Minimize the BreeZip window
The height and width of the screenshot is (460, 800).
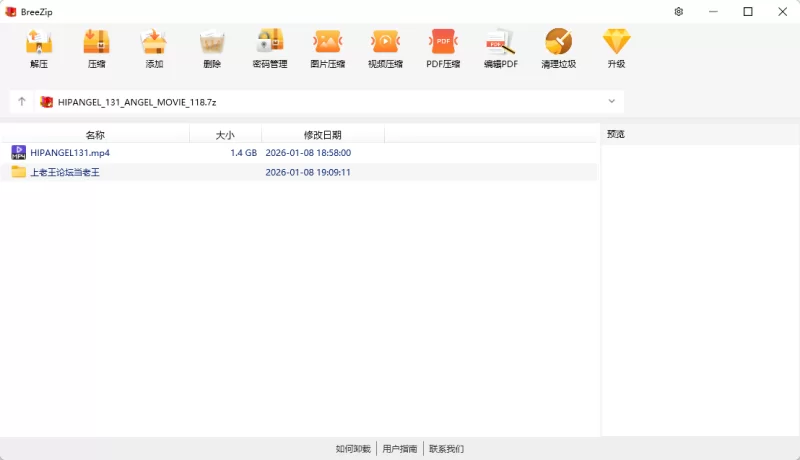point(713,12)
